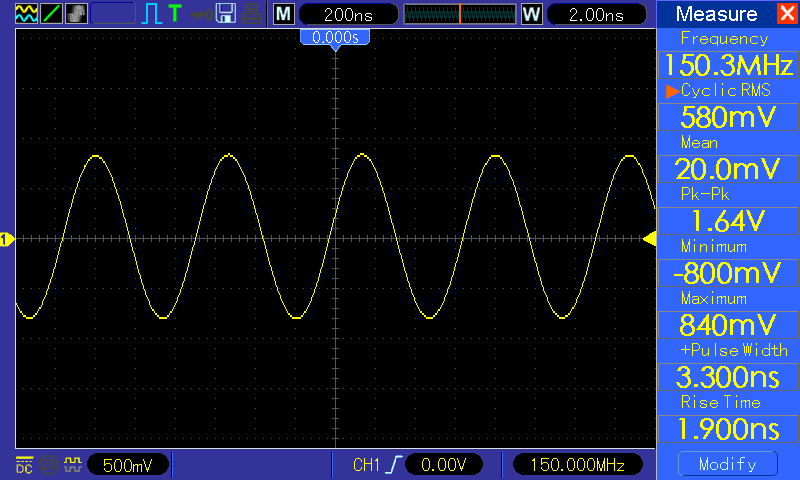Toggle the 20 bandwidth limit icon
Image resolution: width=800 pixels, height=480 pixels.
point(49,465)
